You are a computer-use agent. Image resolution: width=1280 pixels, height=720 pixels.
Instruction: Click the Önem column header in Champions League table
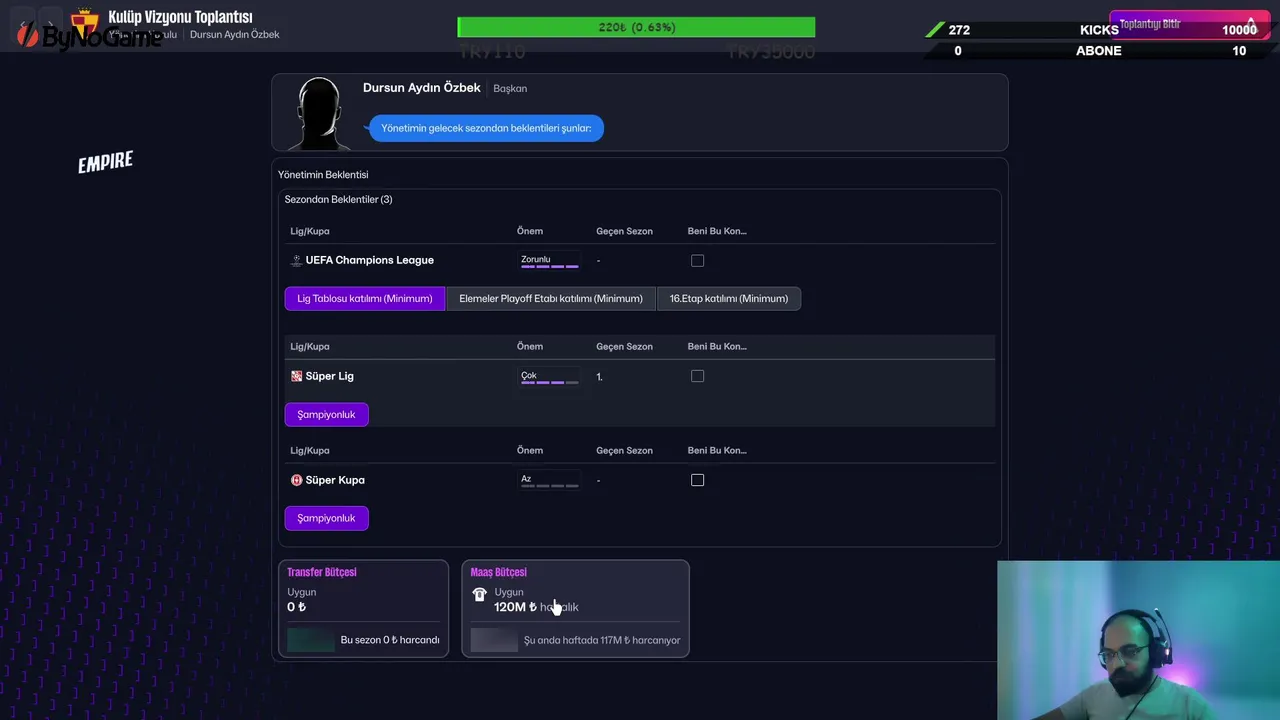coord(530,231)
